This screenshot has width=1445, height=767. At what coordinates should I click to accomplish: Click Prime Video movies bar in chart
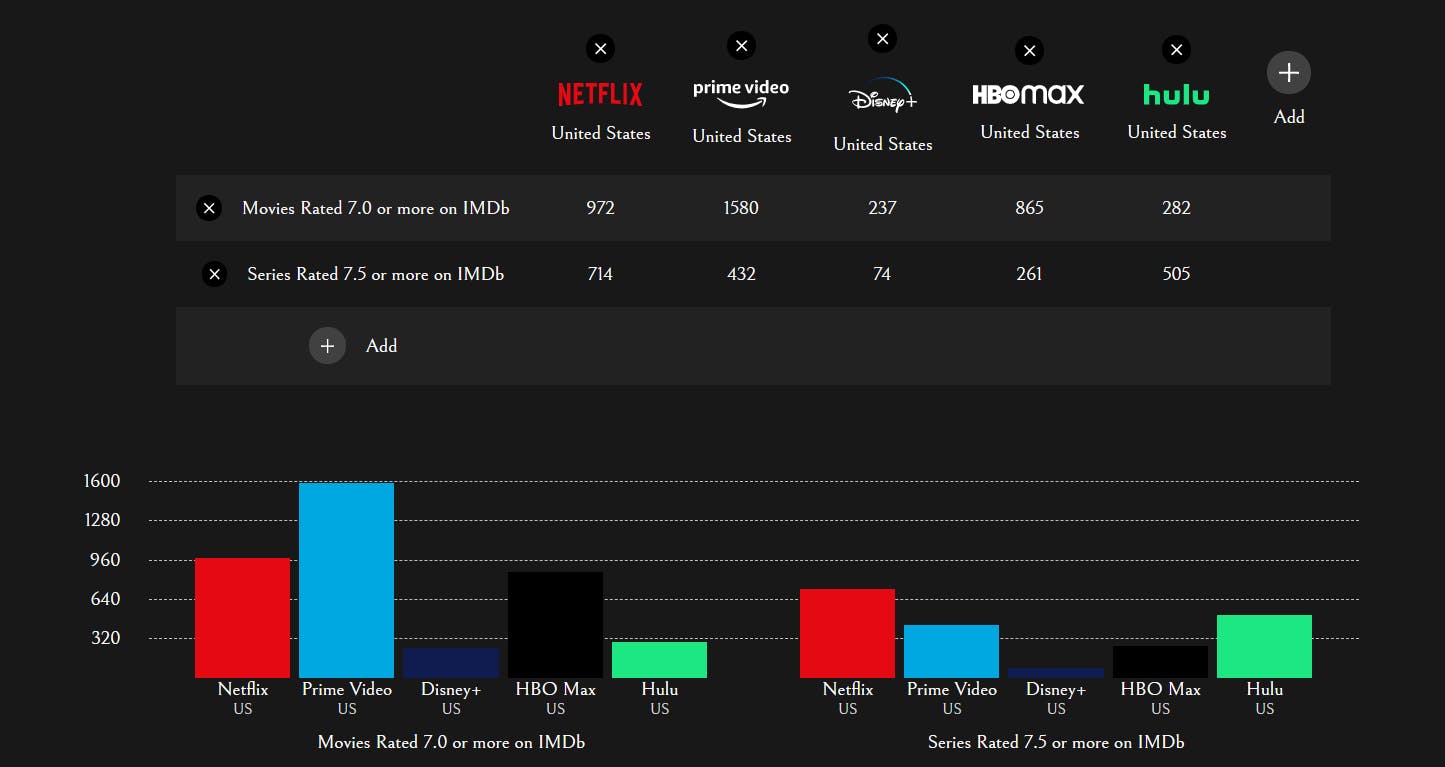tap(347, 580)
